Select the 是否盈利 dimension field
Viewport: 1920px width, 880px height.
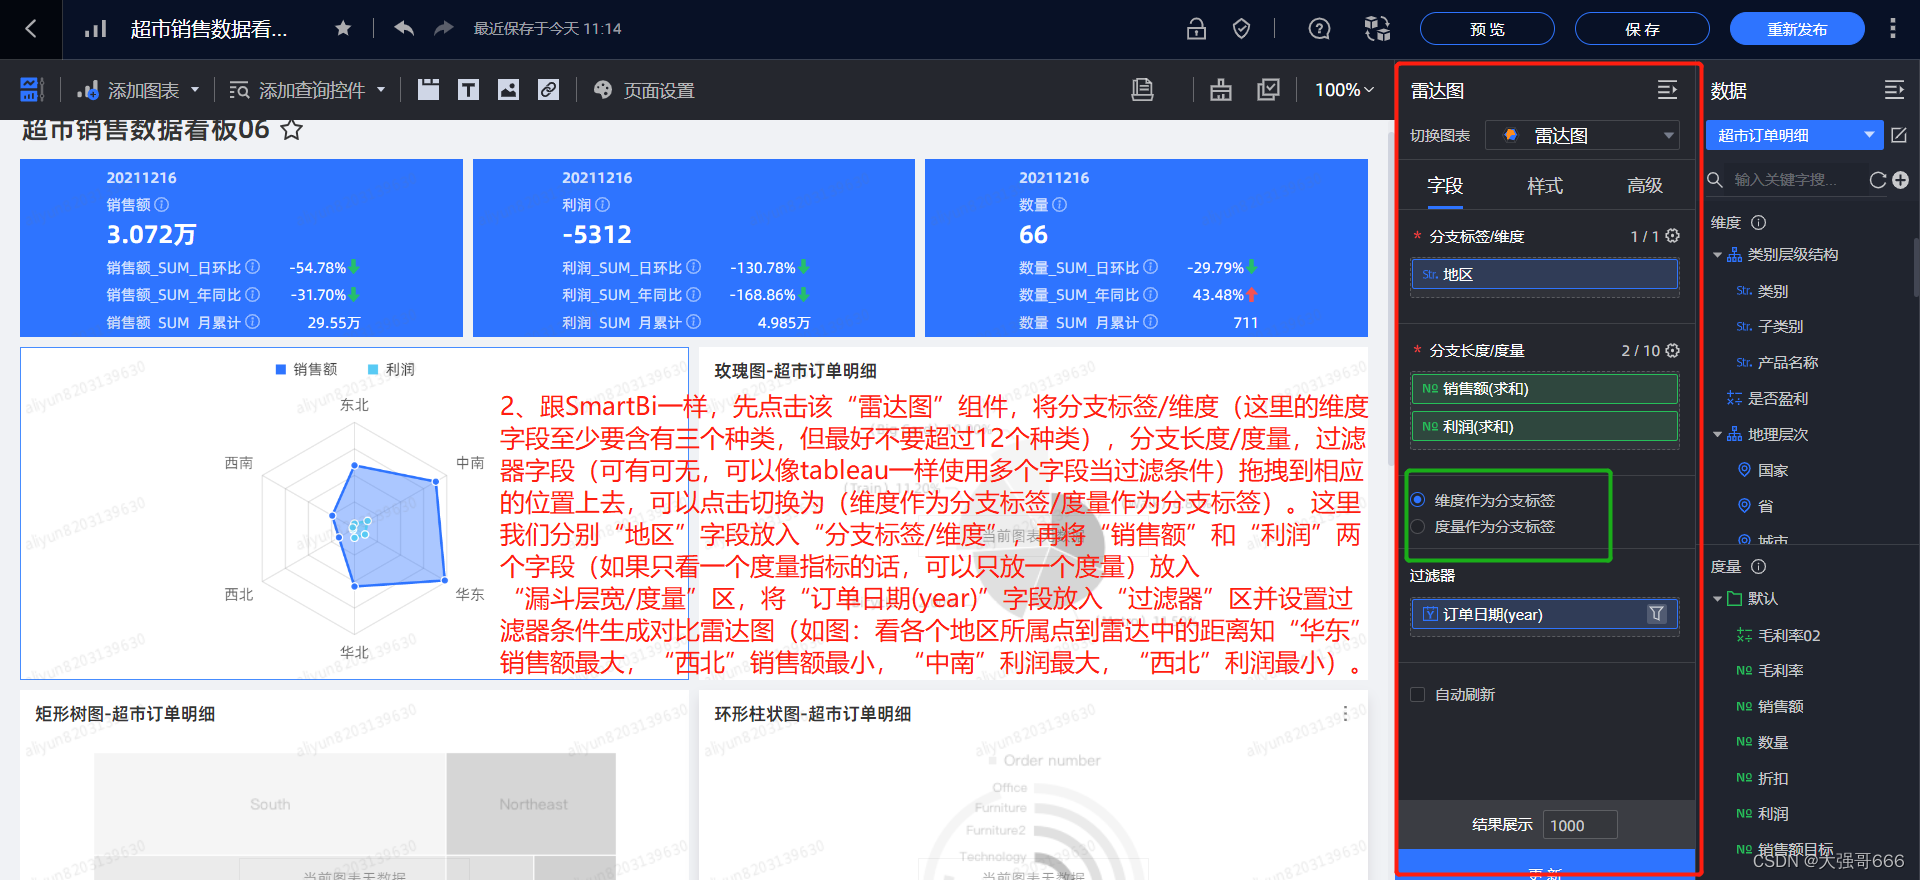pos(1777,399)
